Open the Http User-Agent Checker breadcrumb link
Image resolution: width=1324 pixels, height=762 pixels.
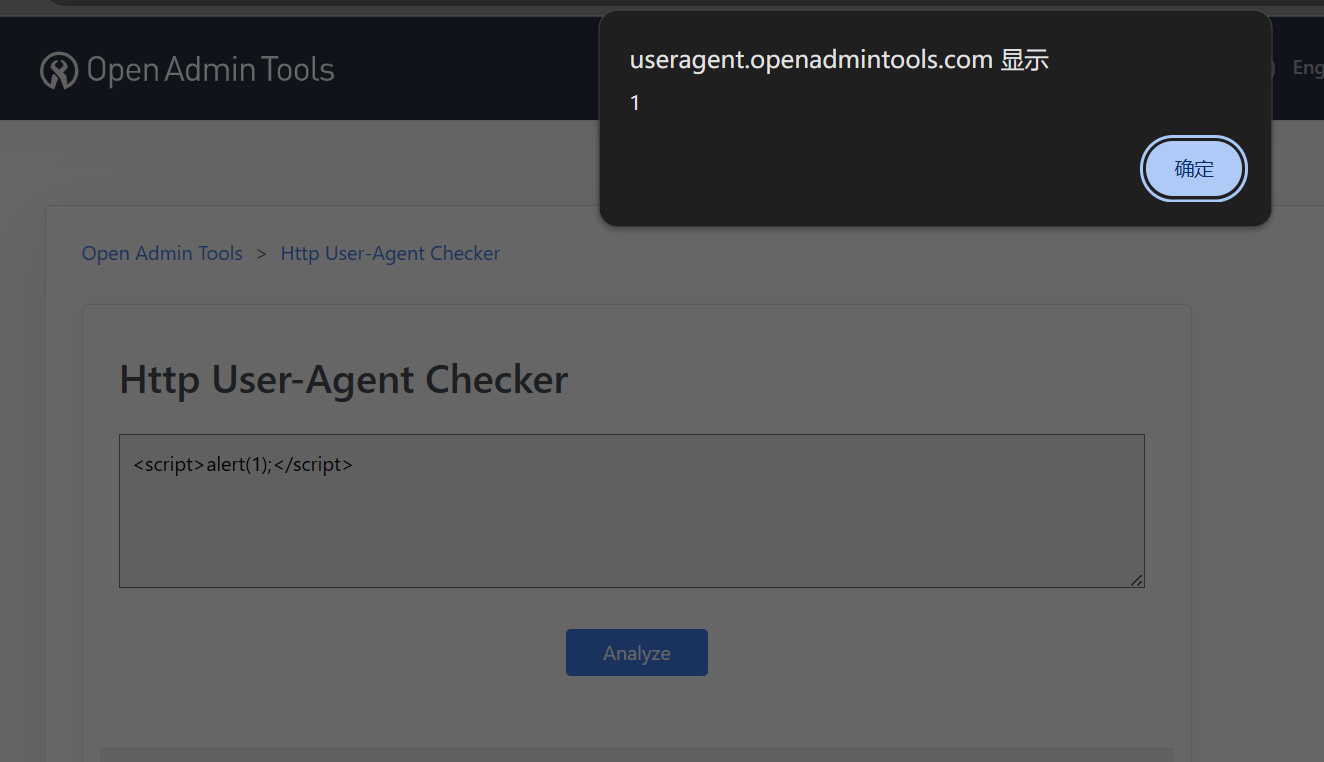[390, 253]
